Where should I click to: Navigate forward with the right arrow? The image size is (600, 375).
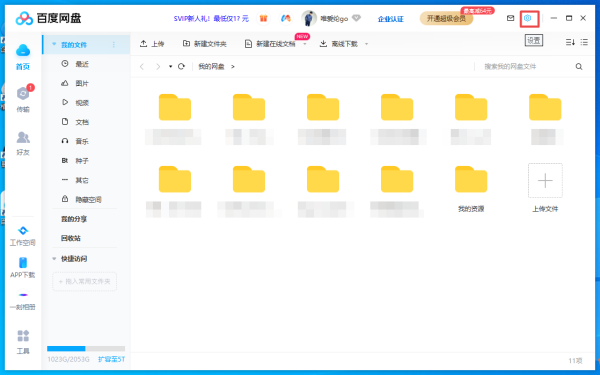point(158,67)
